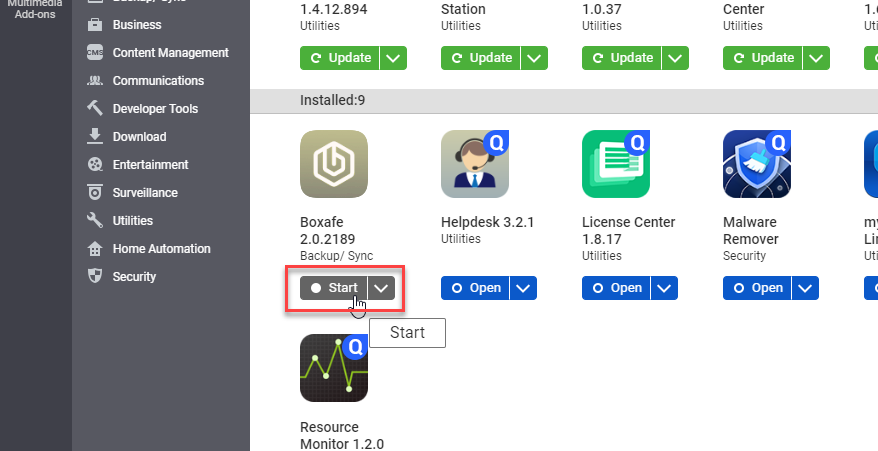Click the Helpdesk app icon

click(x=475, y=164)
